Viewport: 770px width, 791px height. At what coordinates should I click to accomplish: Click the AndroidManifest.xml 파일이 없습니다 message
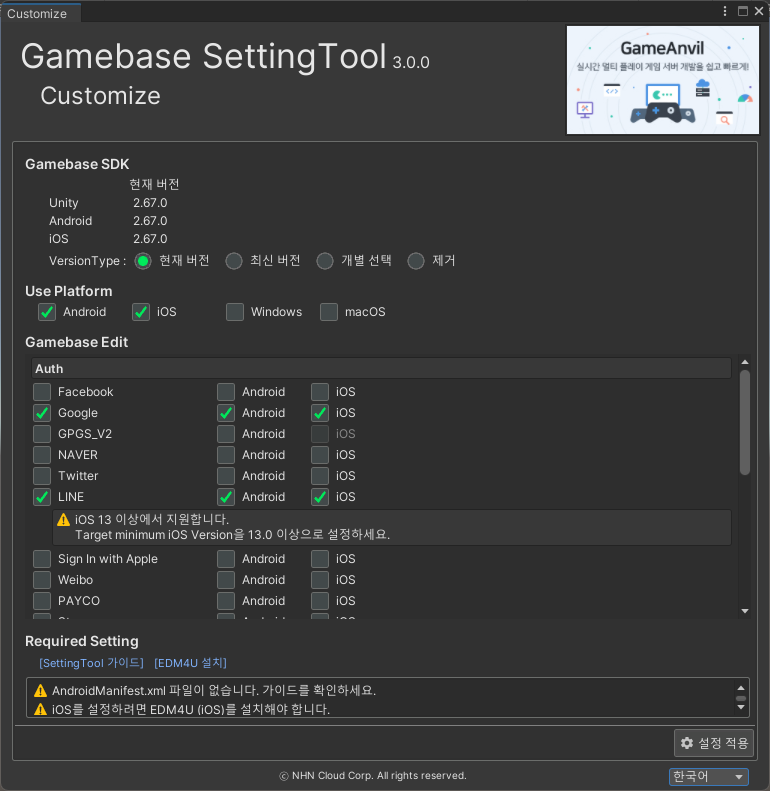click(x=214, y=691)
